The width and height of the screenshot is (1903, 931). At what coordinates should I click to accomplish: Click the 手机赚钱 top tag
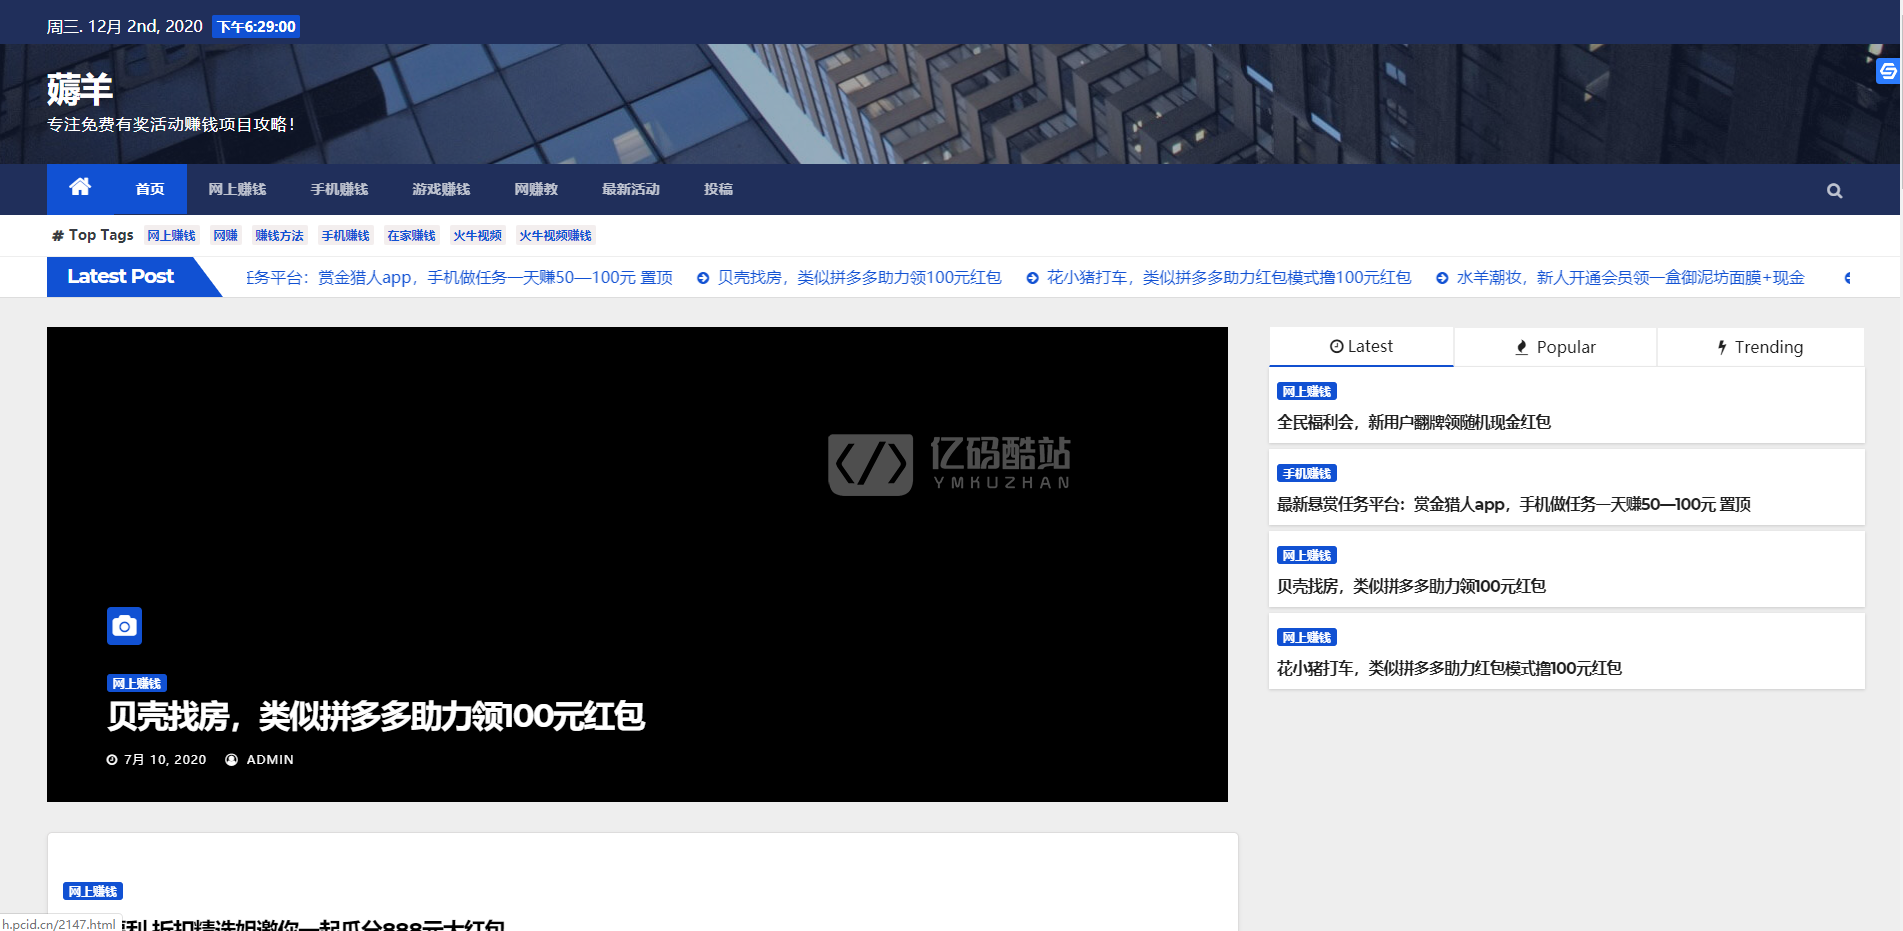(346, 236)
